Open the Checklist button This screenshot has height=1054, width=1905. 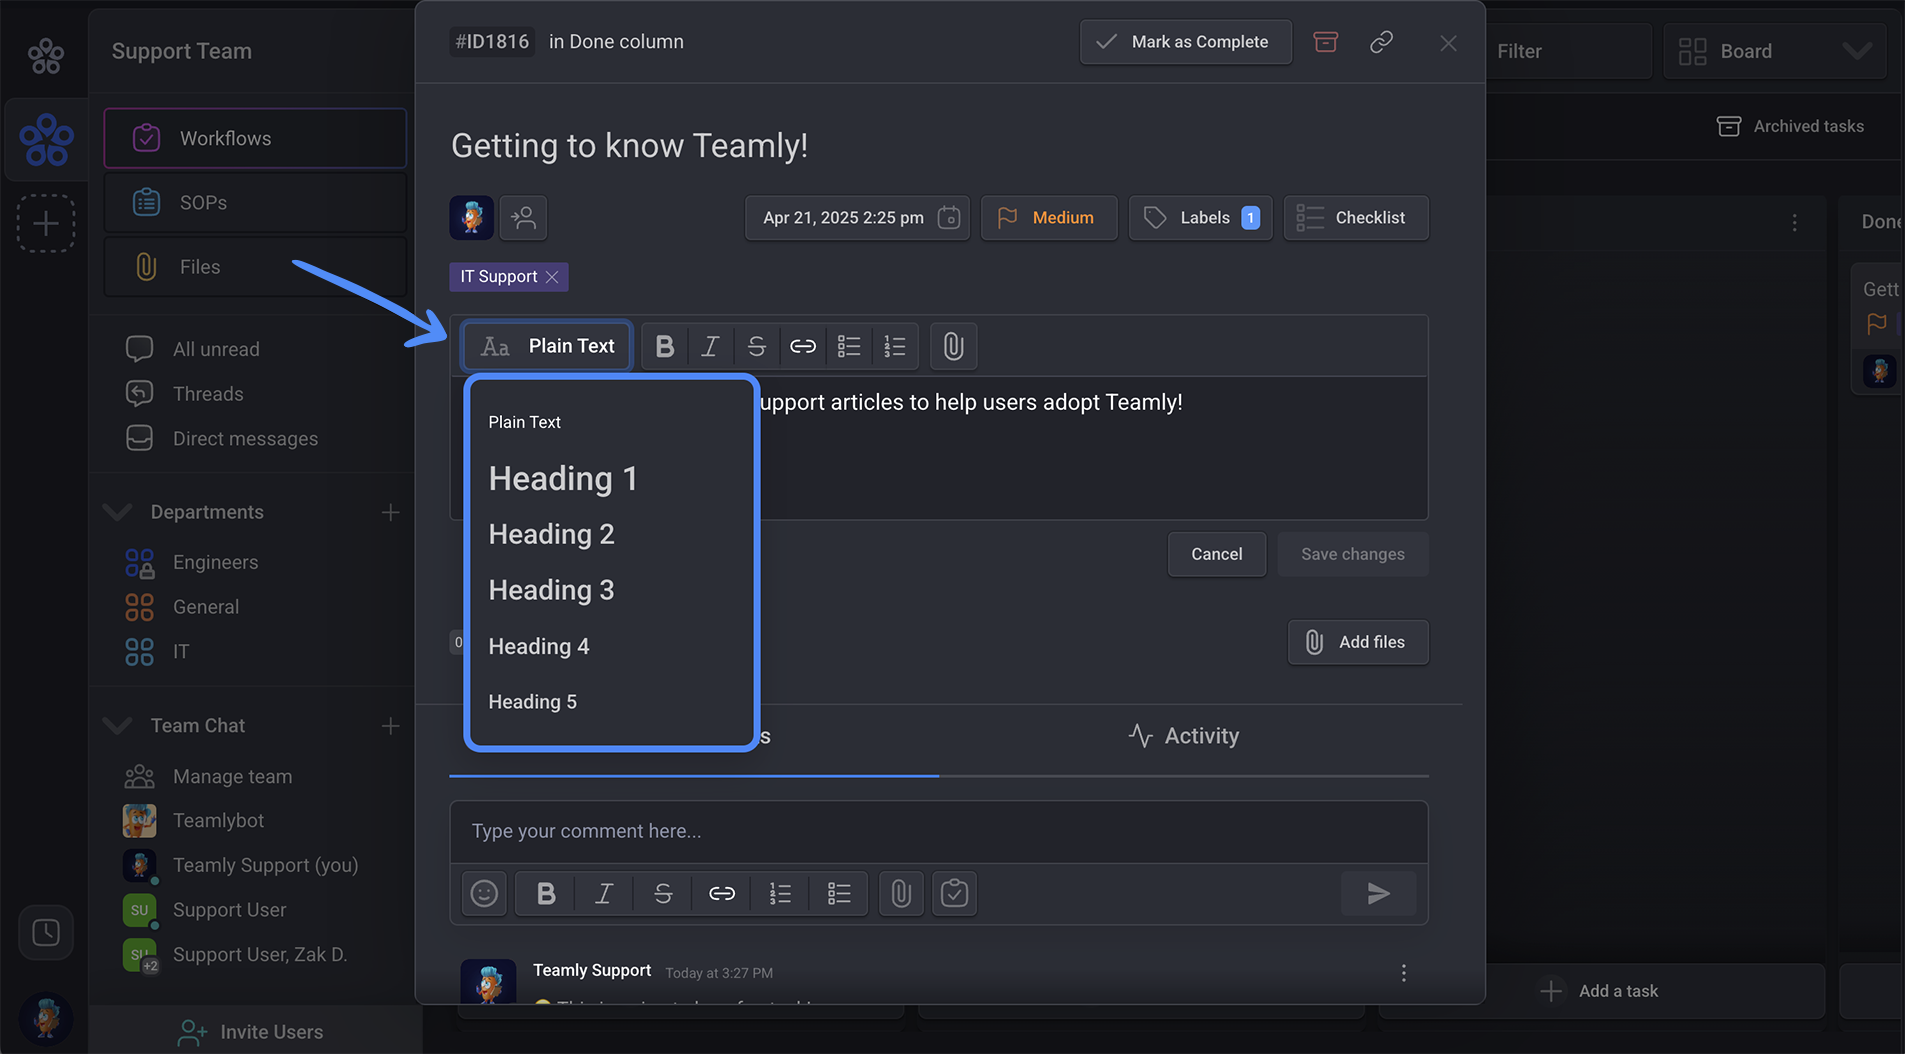[x=1356, y=217]
